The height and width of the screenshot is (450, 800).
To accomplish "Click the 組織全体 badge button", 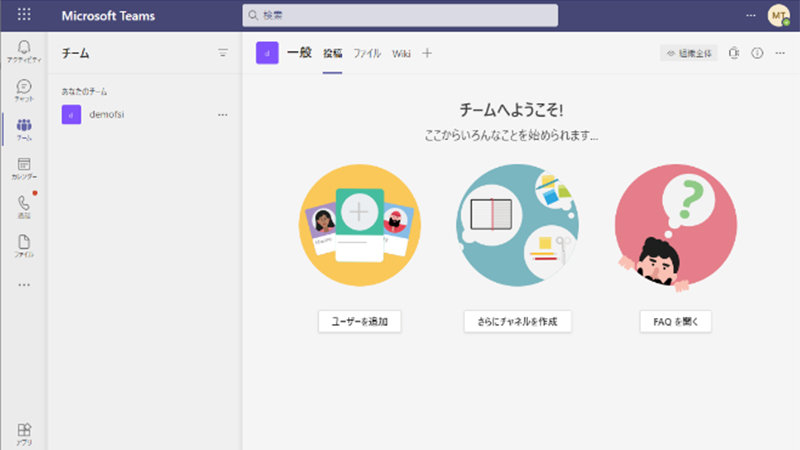I will (689, 53).
